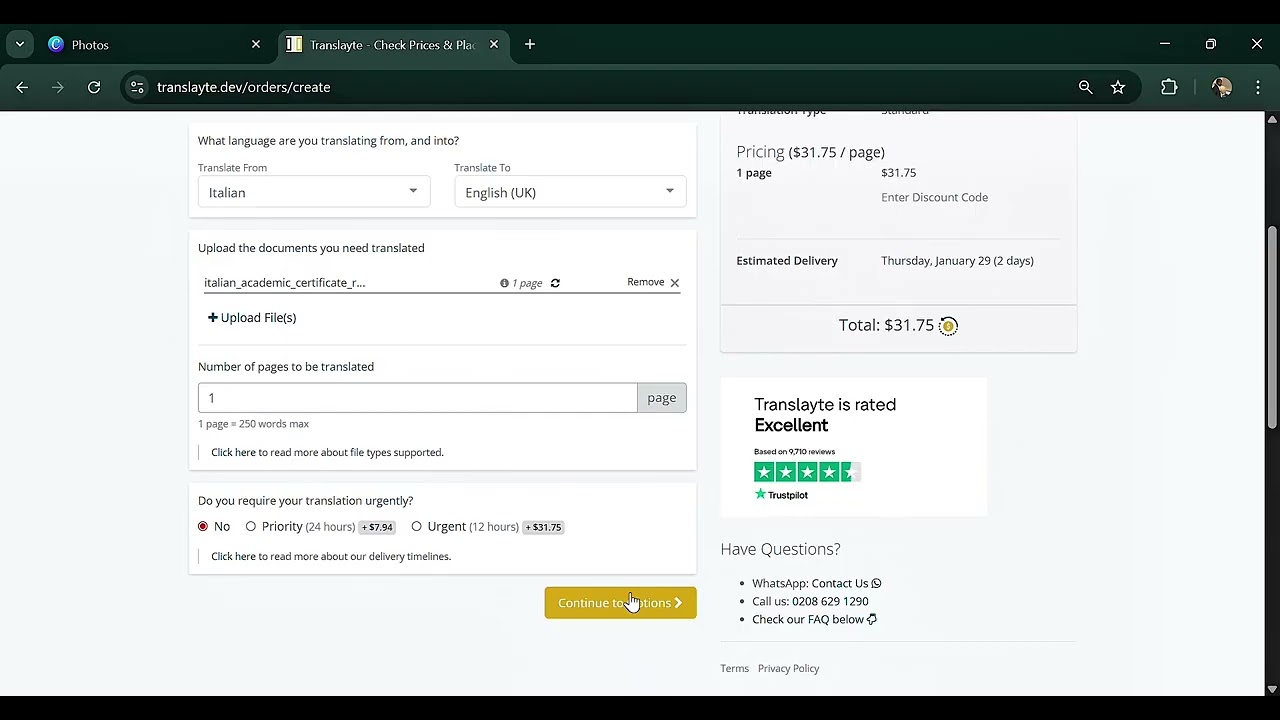Select the 'No' urgency radio button

pos(203,526)
